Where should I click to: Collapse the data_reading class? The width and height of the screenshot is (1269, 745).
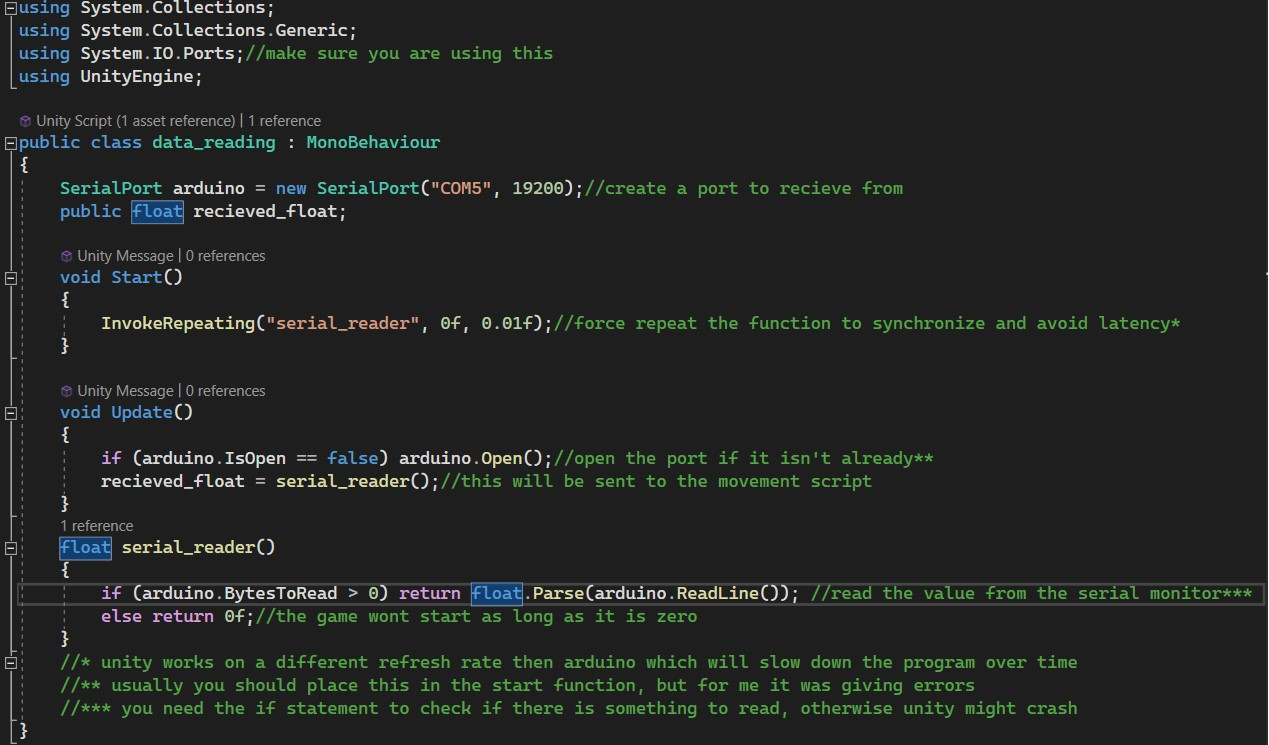pos(10,142)
